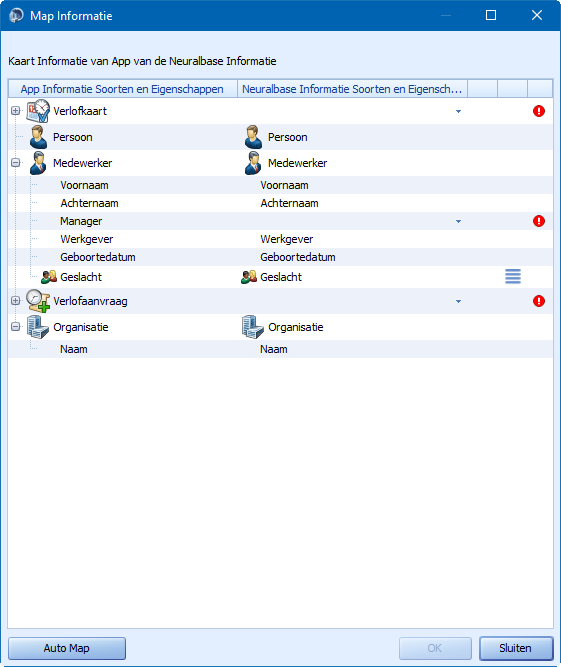
Task: Click the Medewerker icon in Neuralbase column
Action: pos(253,163)
